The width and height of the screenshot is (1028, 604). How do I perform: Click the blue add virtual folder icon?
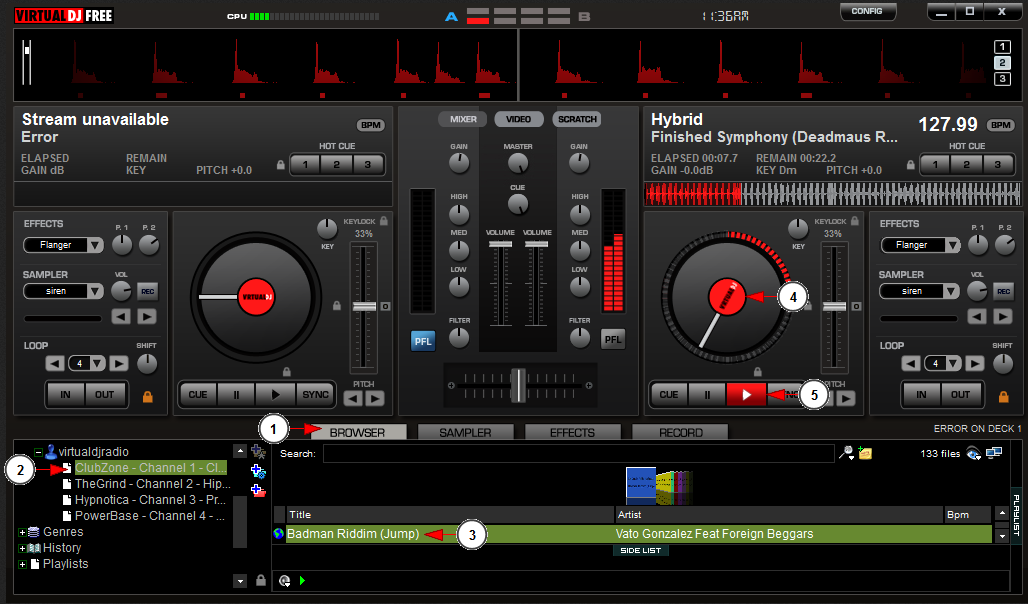258,471
